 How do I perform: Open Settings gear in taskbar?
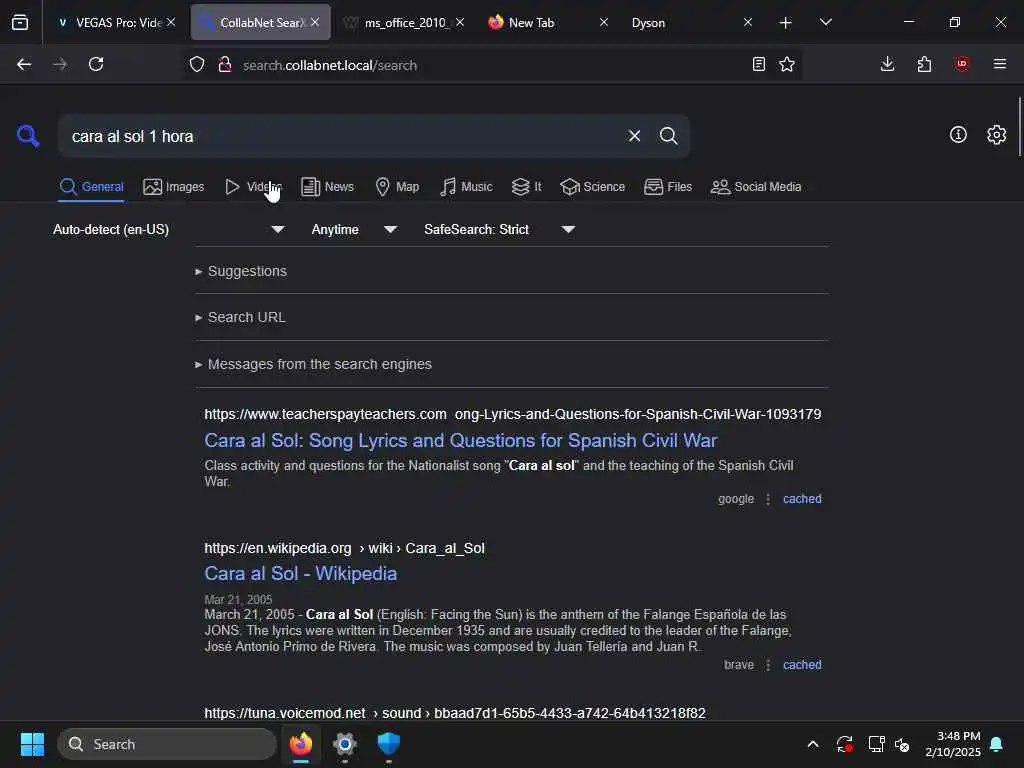pyautogui.click(x=344, y=744)
